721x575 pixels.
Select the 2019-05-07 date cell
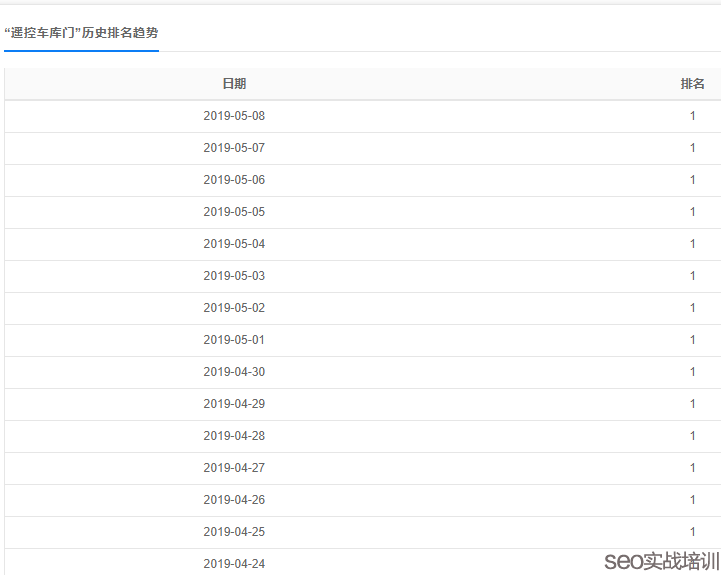(x=234, y=148)
